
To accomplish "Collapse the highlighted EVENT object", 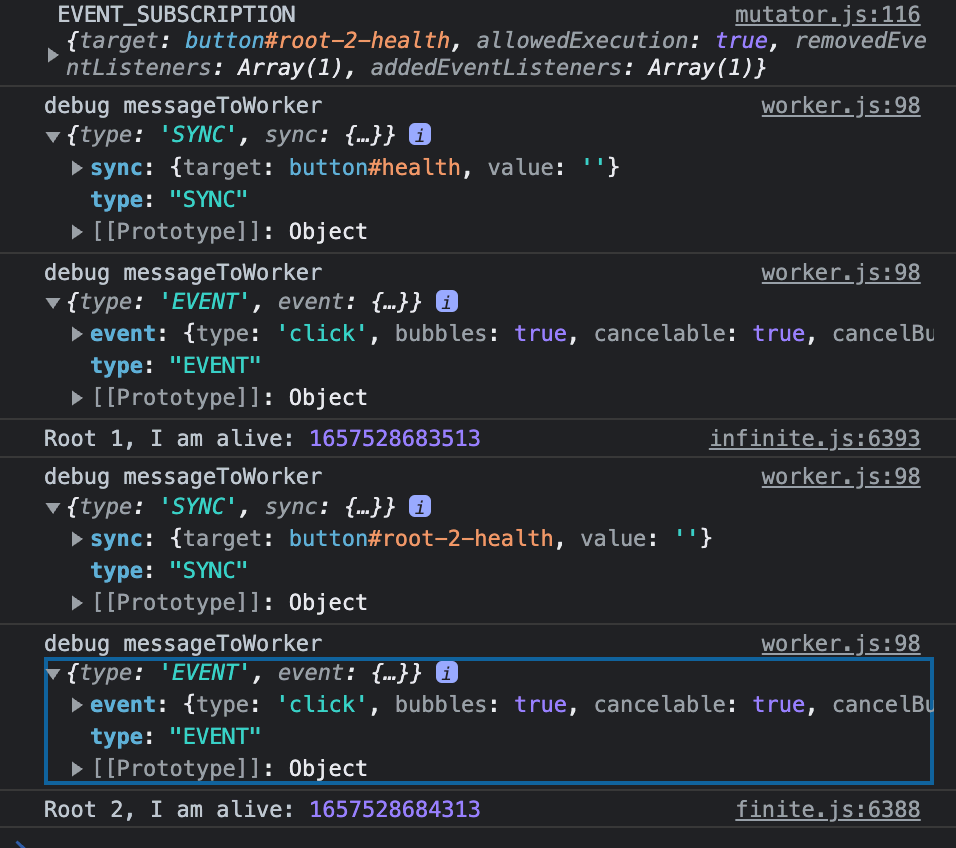I will pos(53,673).
